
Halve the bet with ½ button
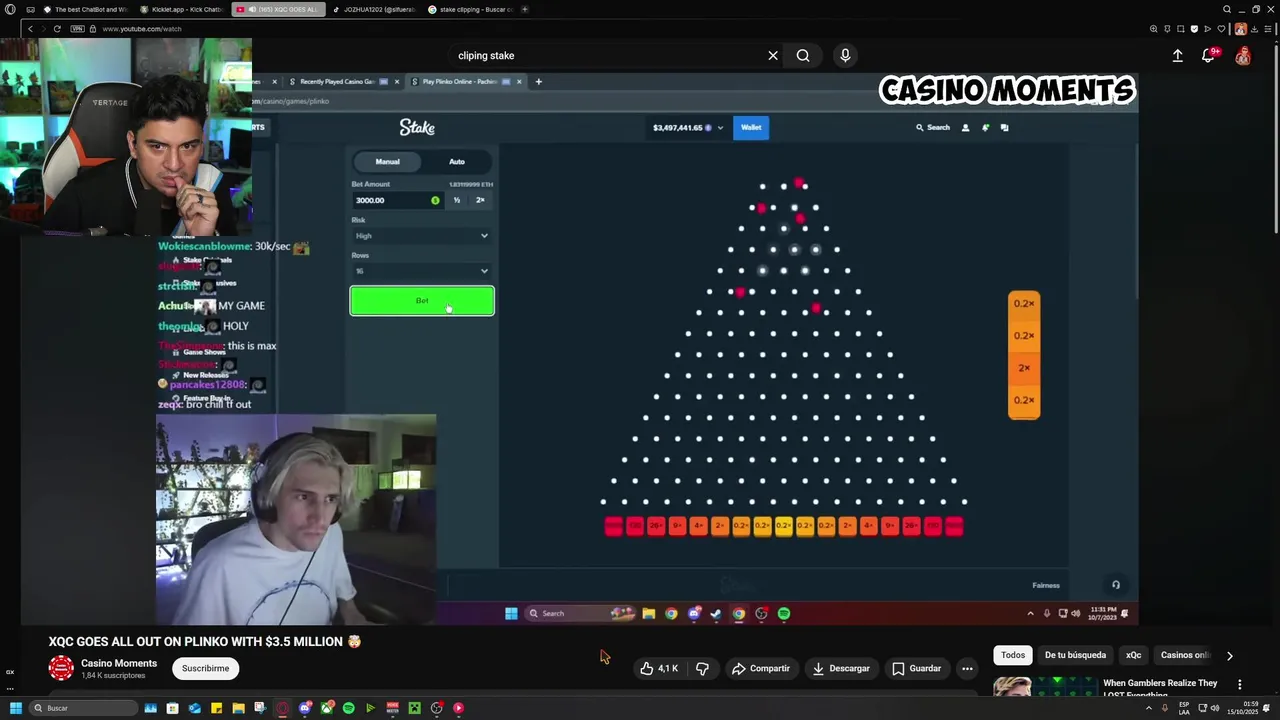(x=457, y=200)
